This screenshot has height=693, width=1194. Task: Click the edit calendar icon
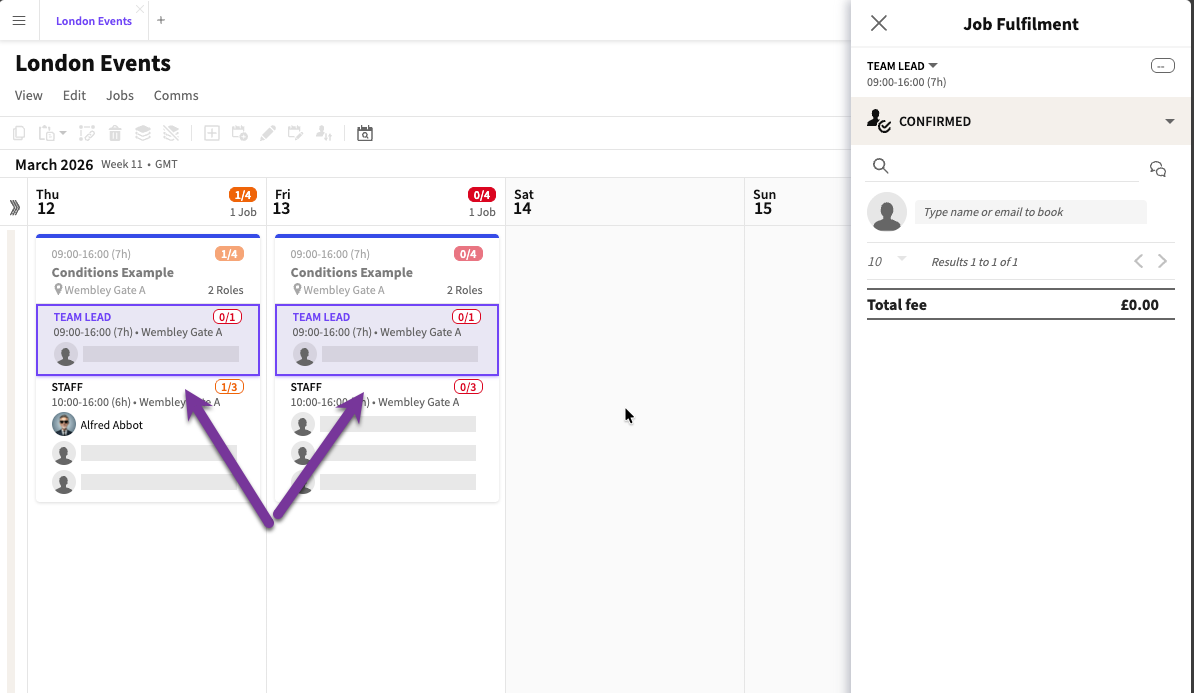pos(295,133)
